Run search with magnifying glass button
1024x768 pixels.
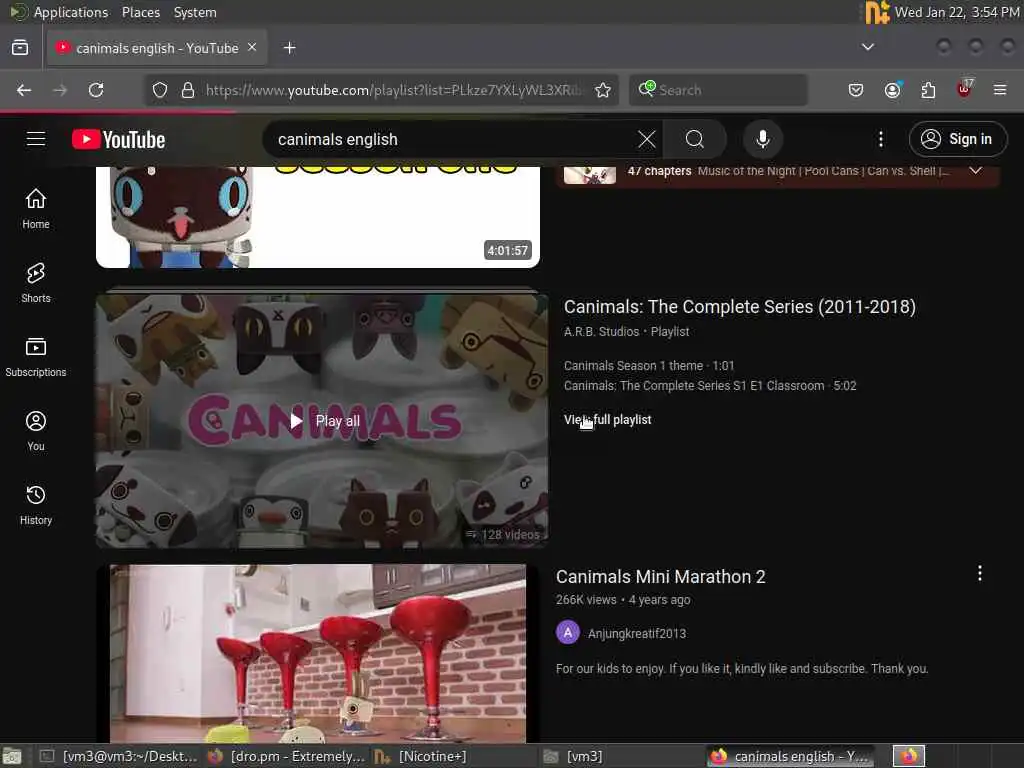695,139
